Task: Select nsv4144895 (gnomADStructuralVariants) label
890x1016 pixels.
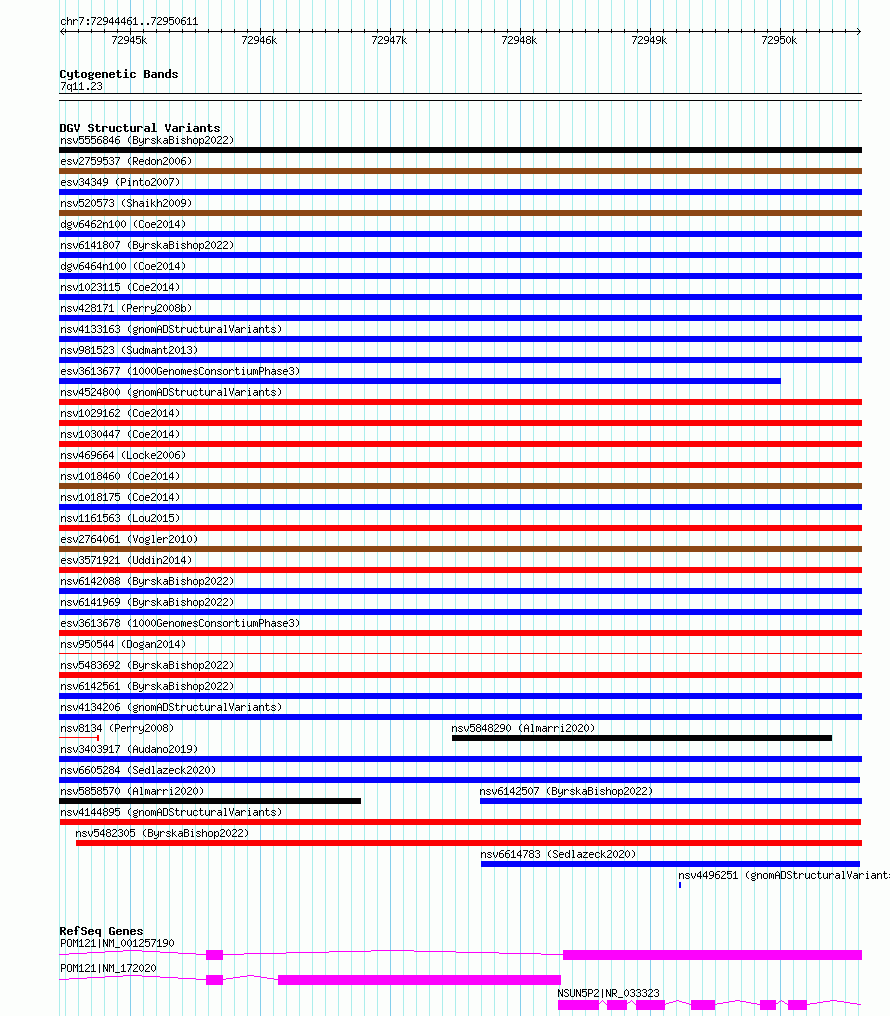Action: pyautogui.click(x=171, y=812)
